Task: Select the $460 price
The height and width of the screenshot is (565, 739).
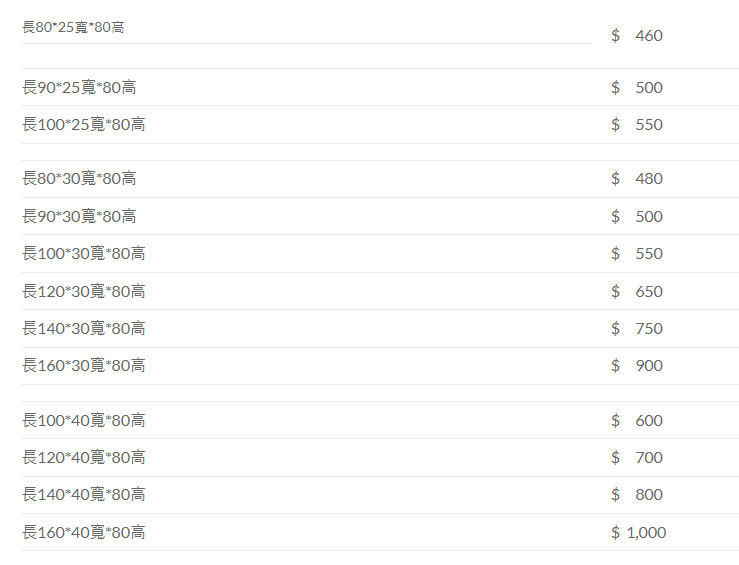Action: [x=637, y=36]
